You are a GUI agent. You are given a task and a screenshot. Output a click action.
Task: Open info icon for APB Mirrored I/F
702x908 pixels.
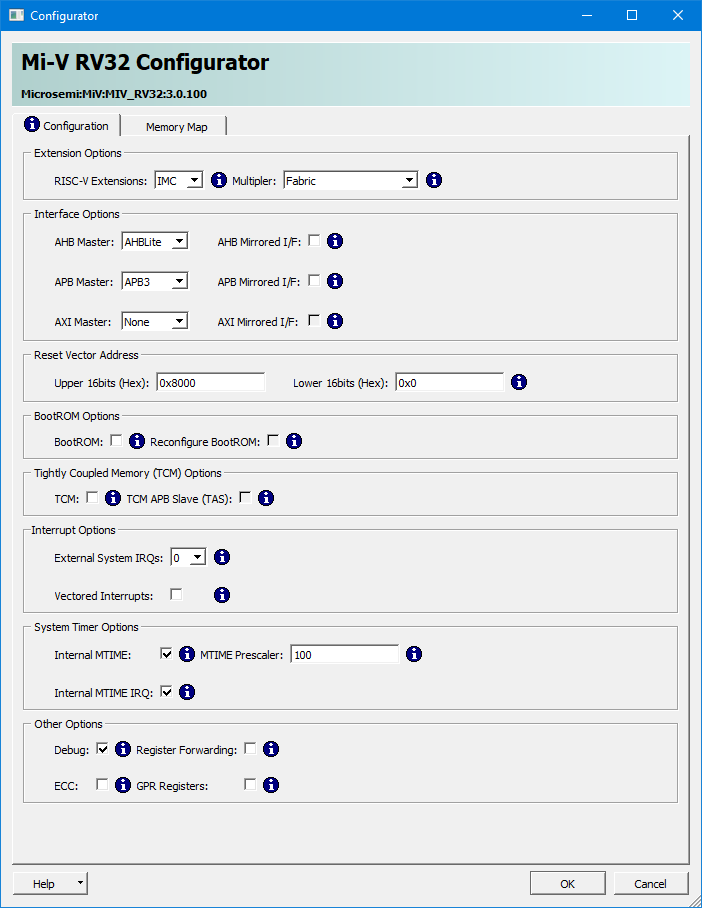click(x=335, y=281)
